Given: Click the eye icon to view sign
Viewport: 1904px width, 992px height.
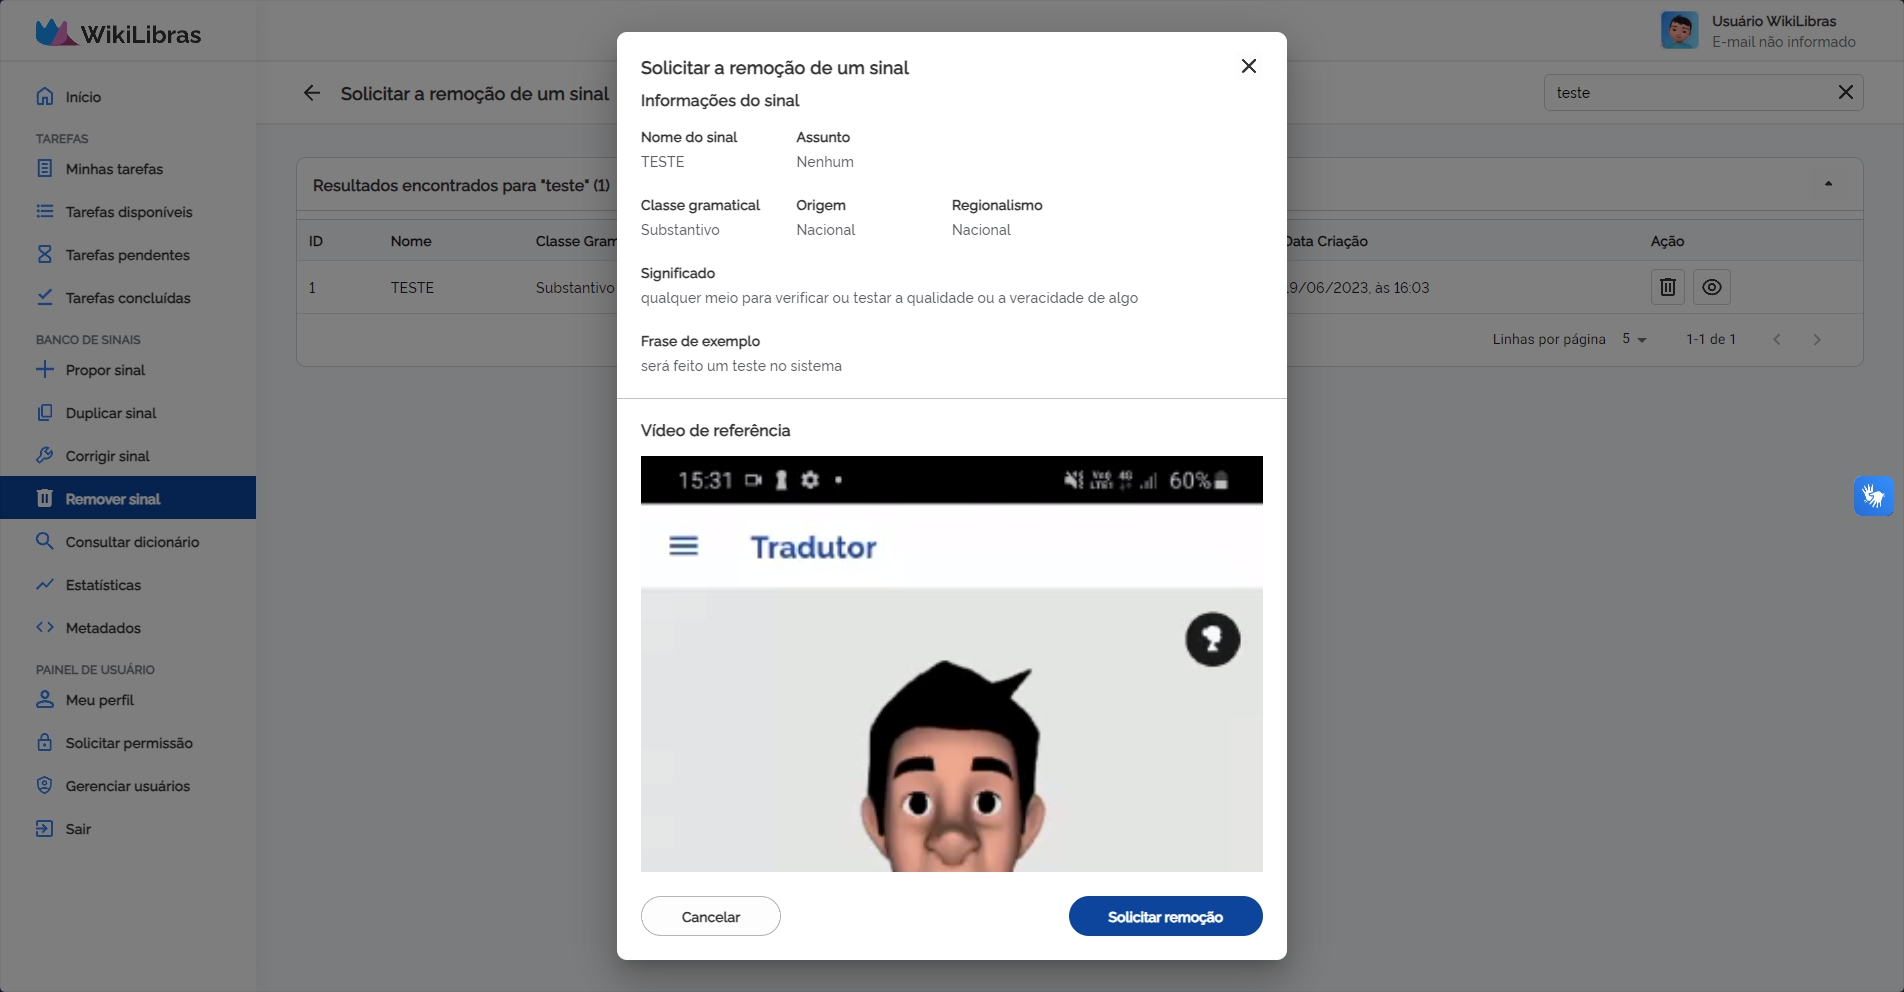Looking at the screenshot, I should [x=1712, y=287].
